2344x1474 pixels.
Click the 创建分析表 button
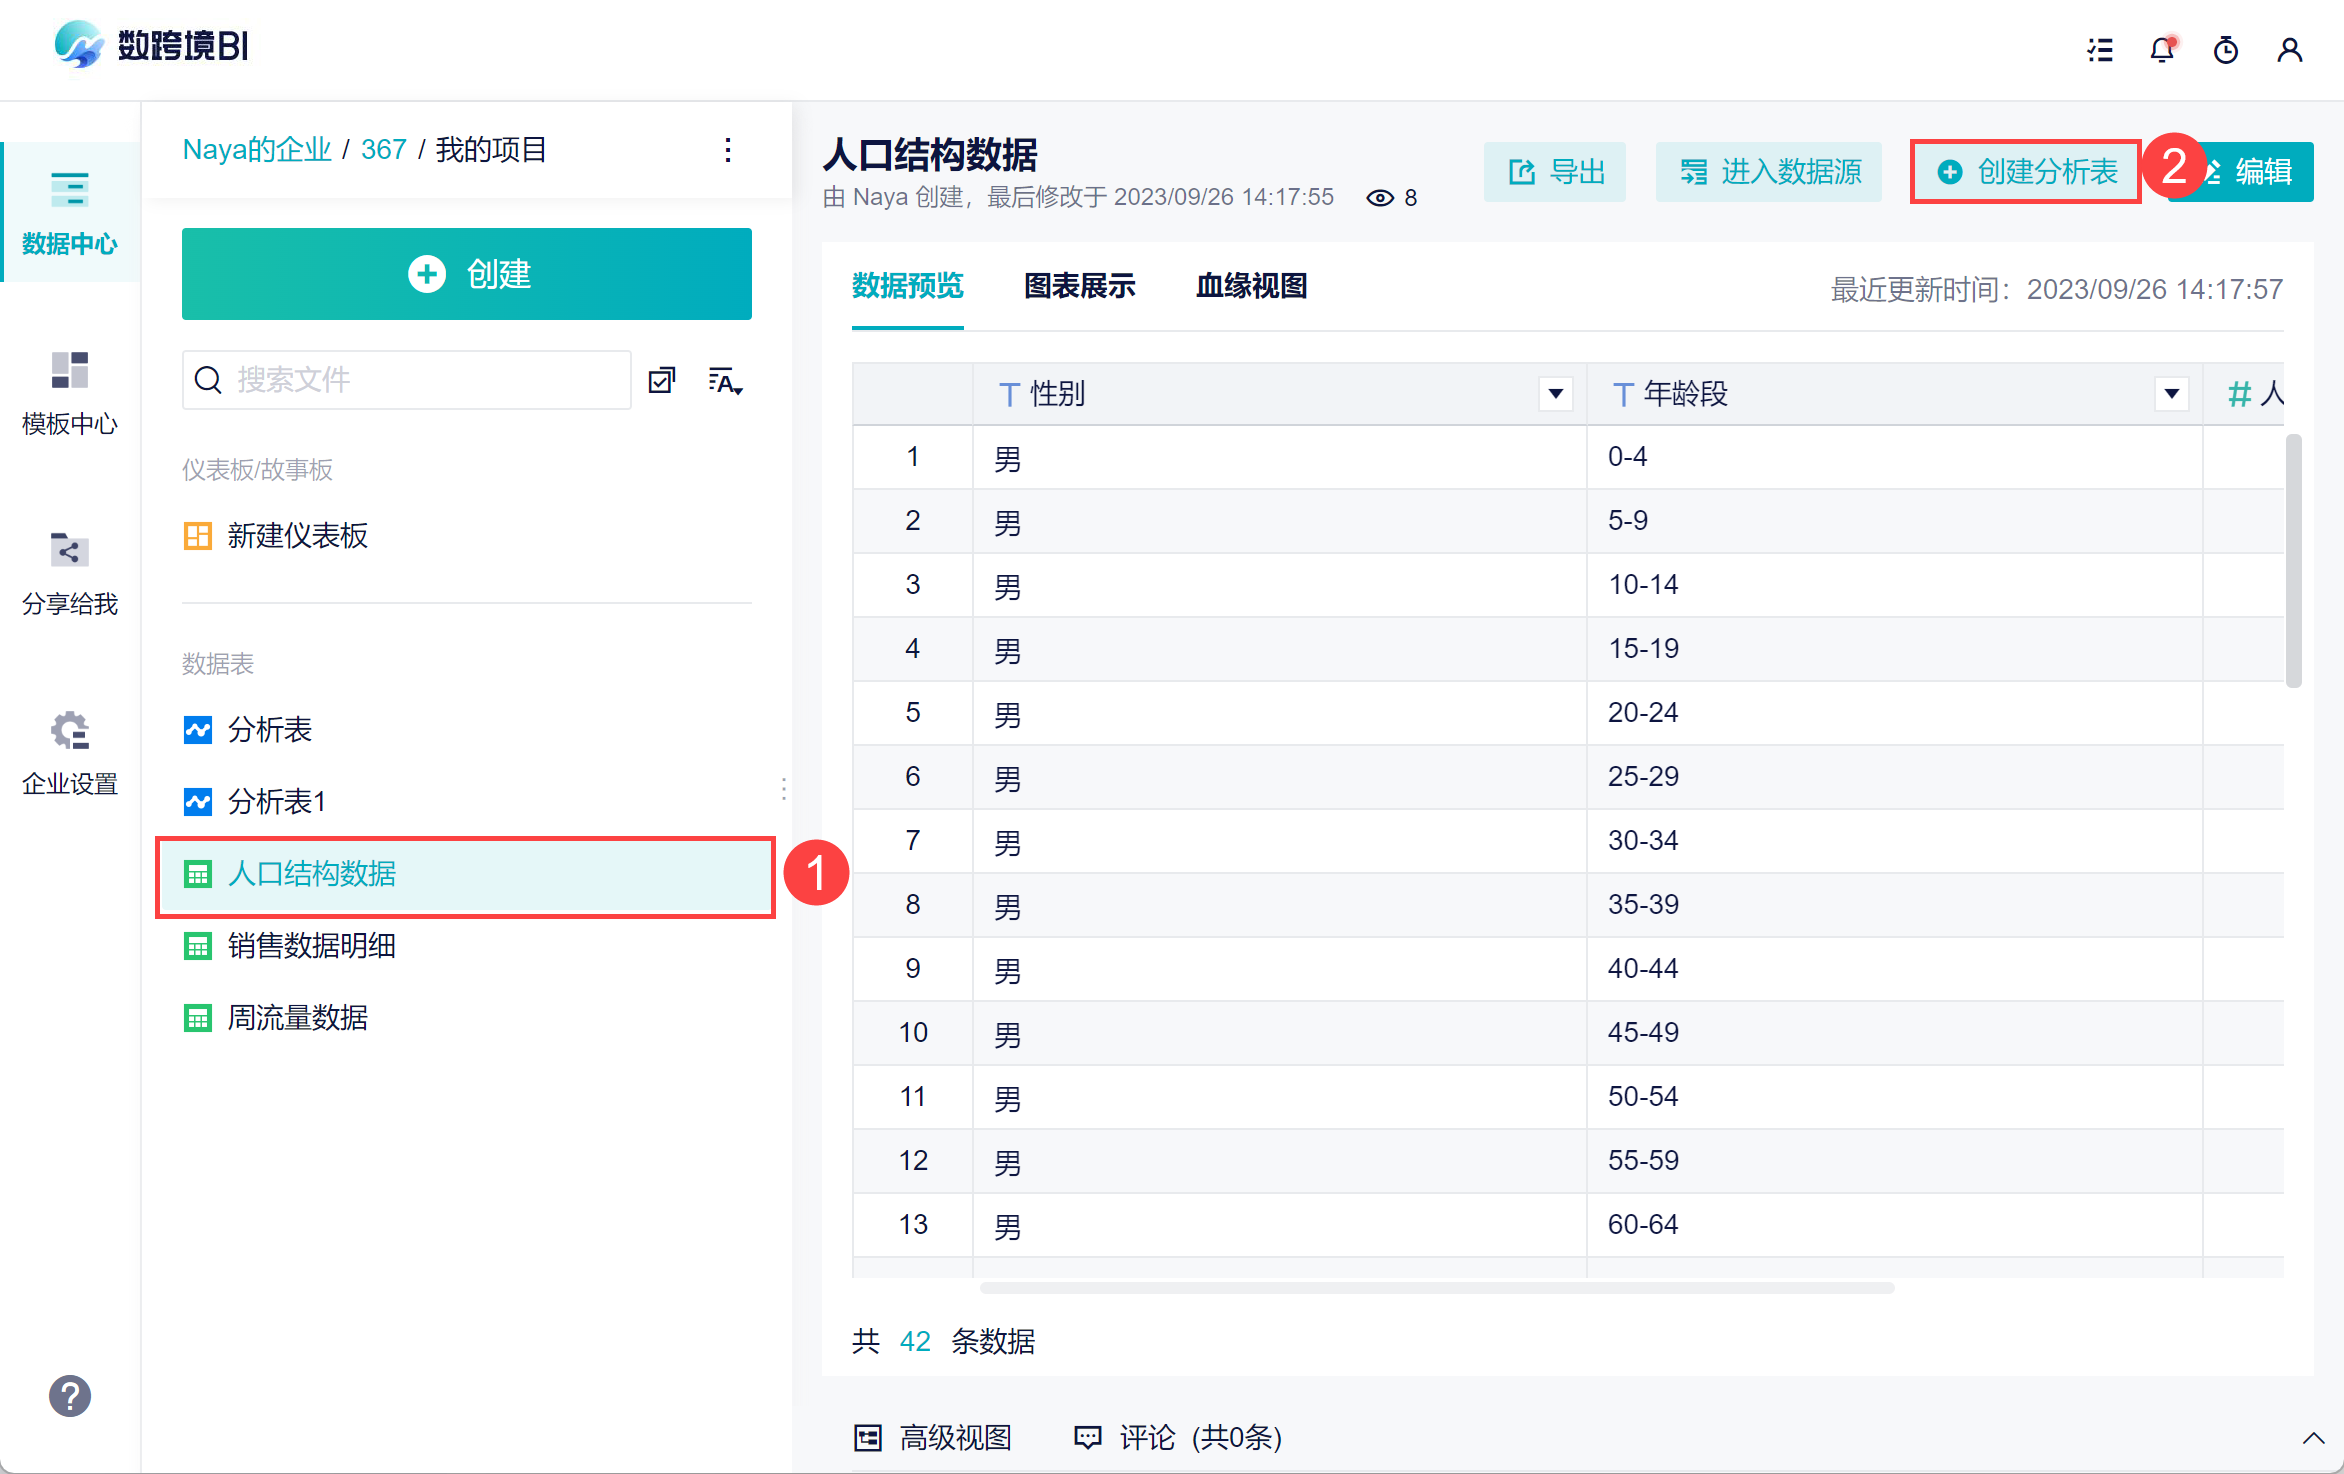(x=2026, y=172)
